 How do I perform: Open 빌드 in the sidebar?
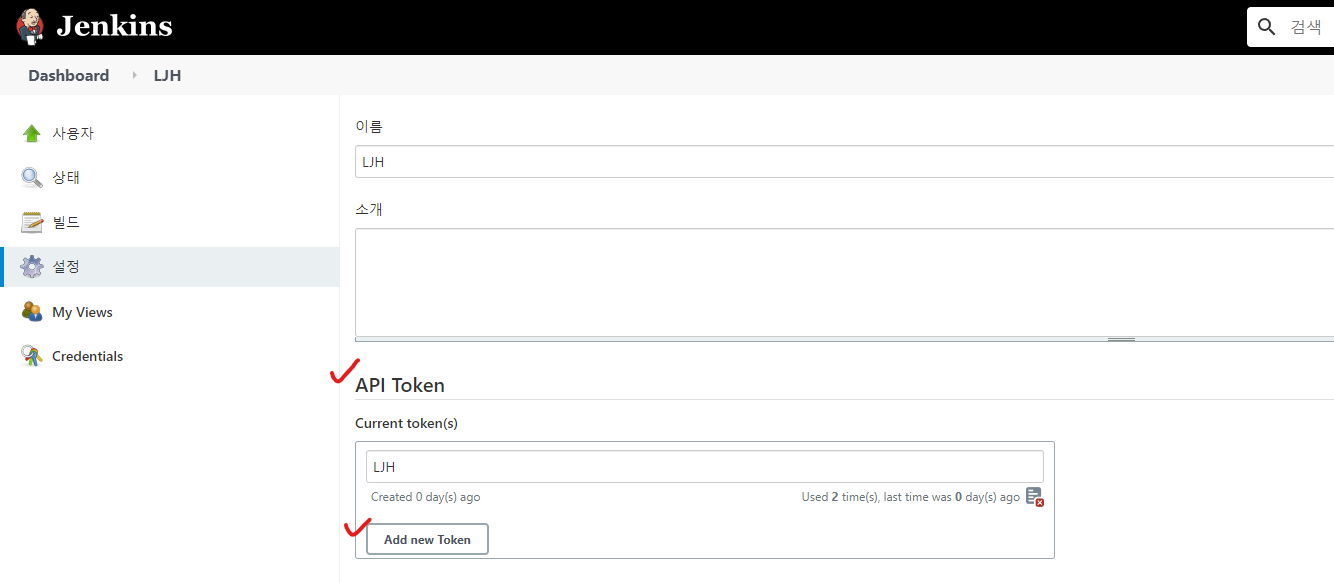pyautogui.click(x=66, y=222)
